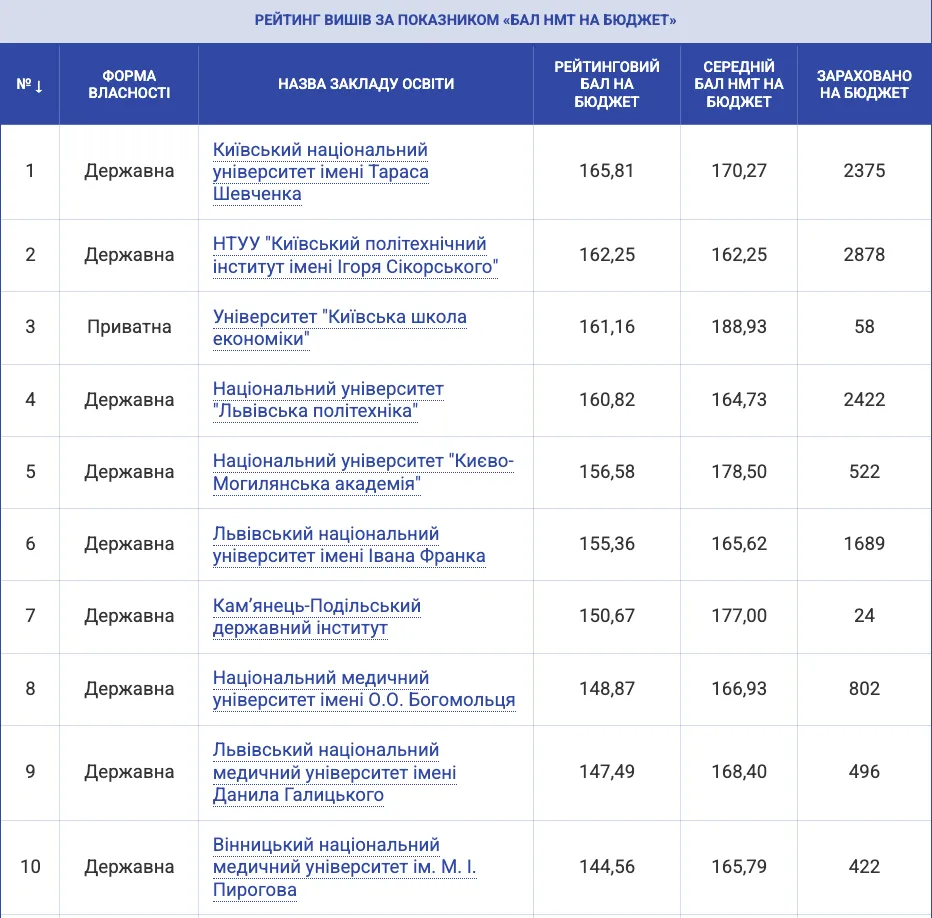
Task: Select rating value 155,36
Action: tap(607, 544)
